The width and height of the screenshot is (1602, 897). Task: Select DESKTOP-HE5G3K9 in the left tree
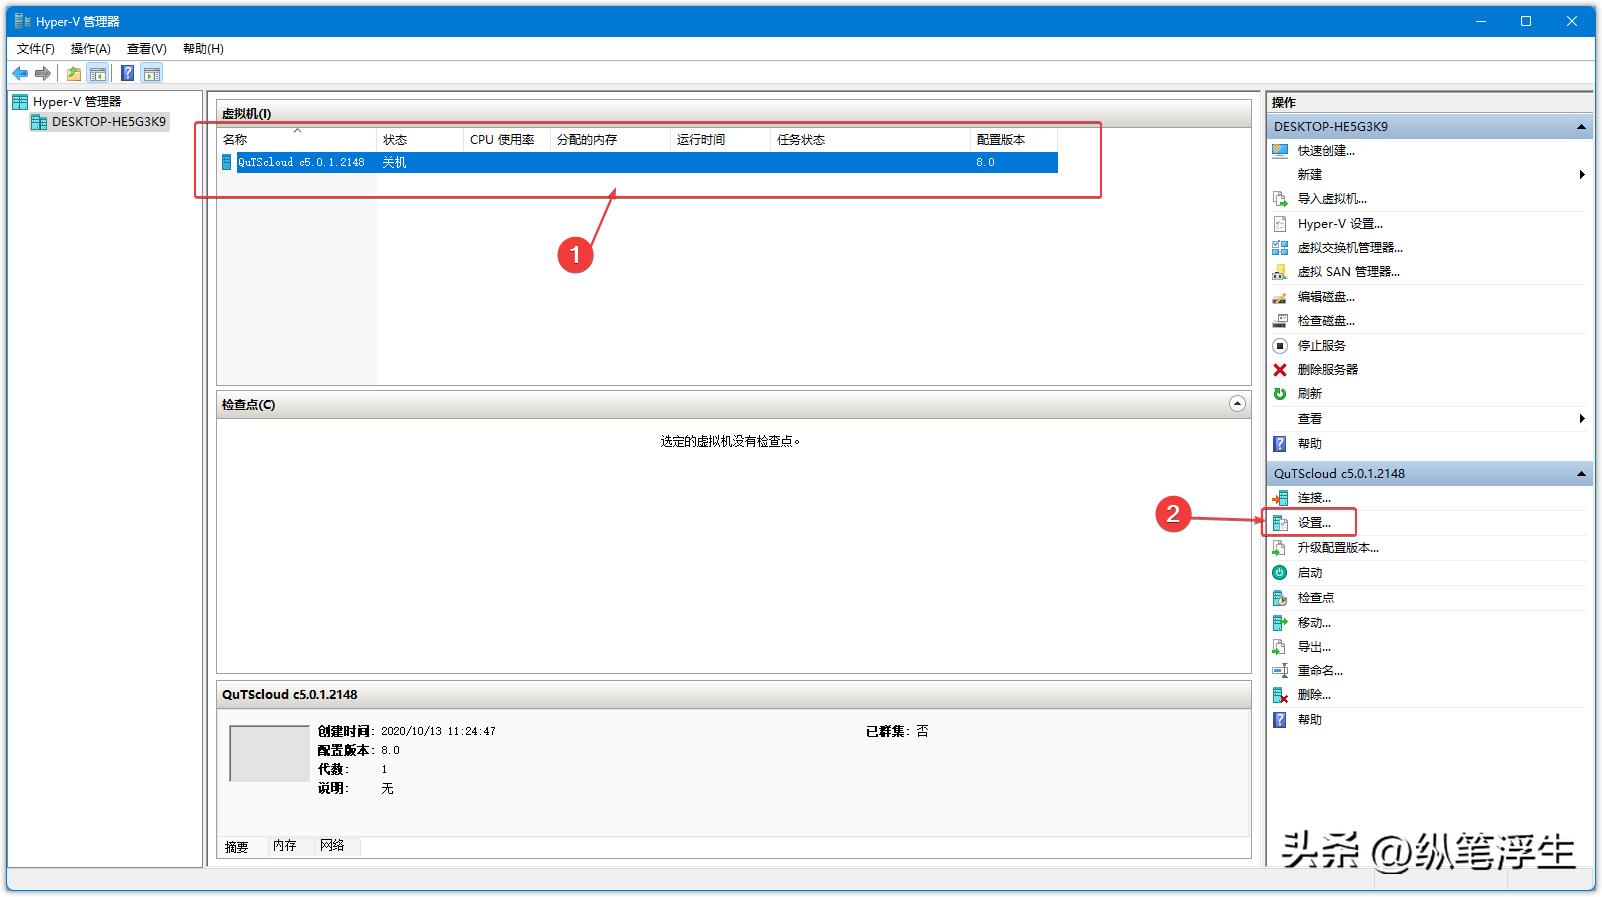(99, 121)
